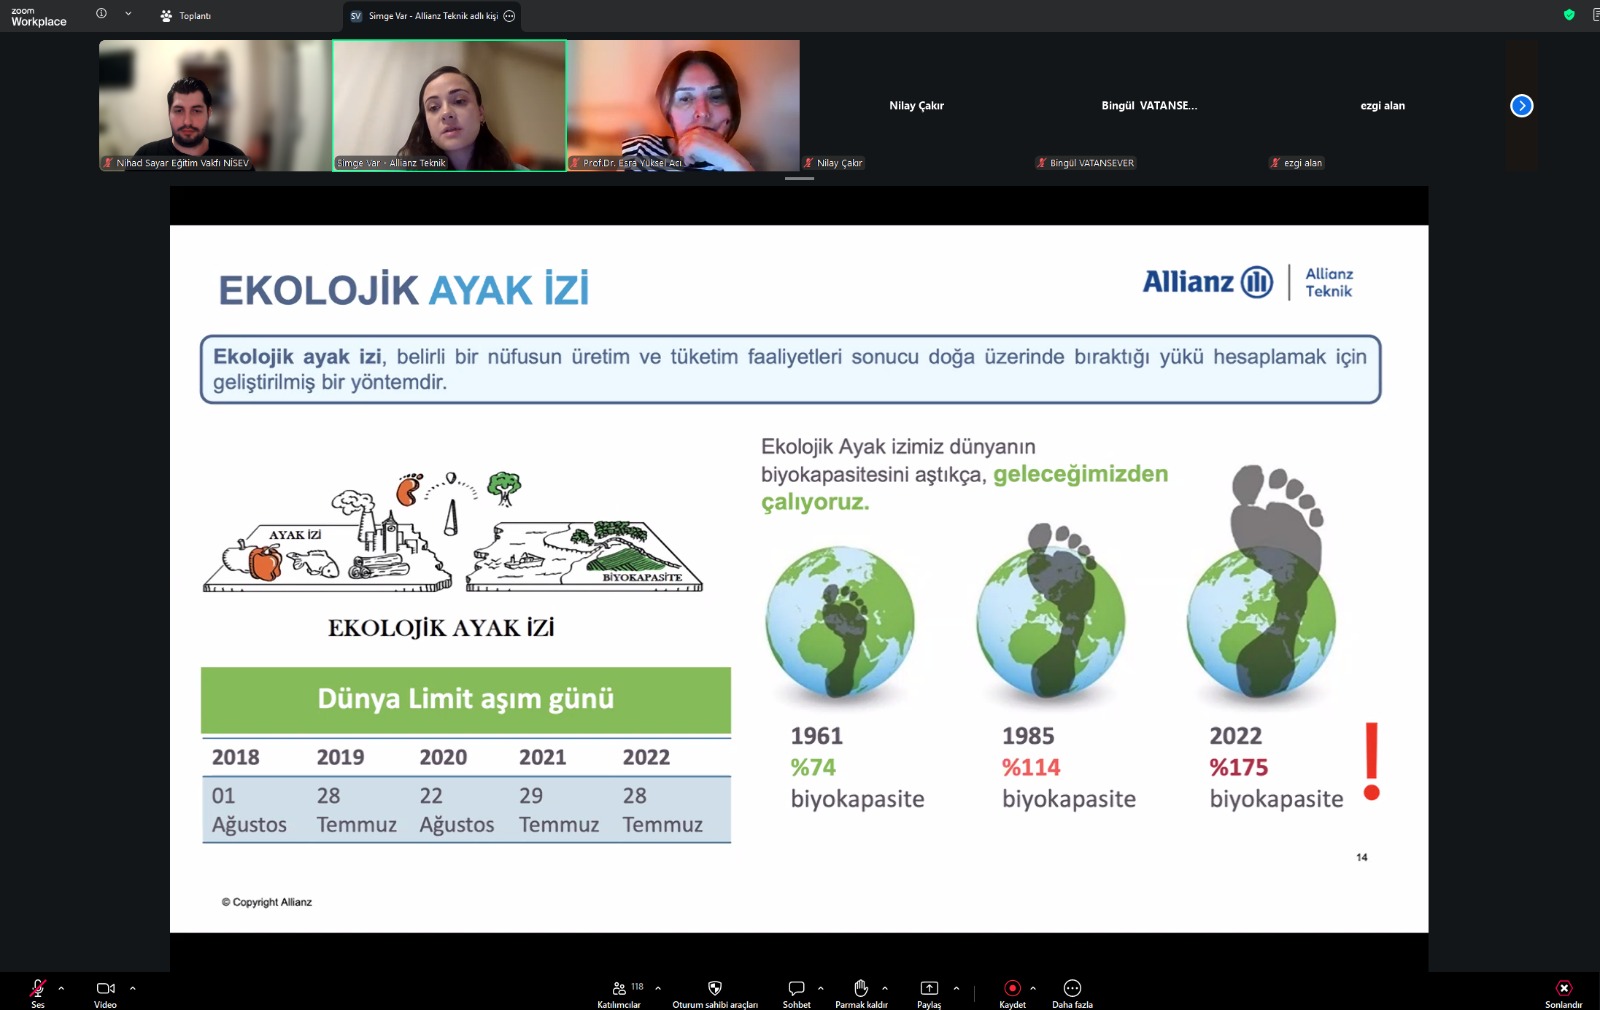The height and width of the screenshot is (1010, 1600).
Task: Click the 1961 globe image
Action: tap(840, 622)
